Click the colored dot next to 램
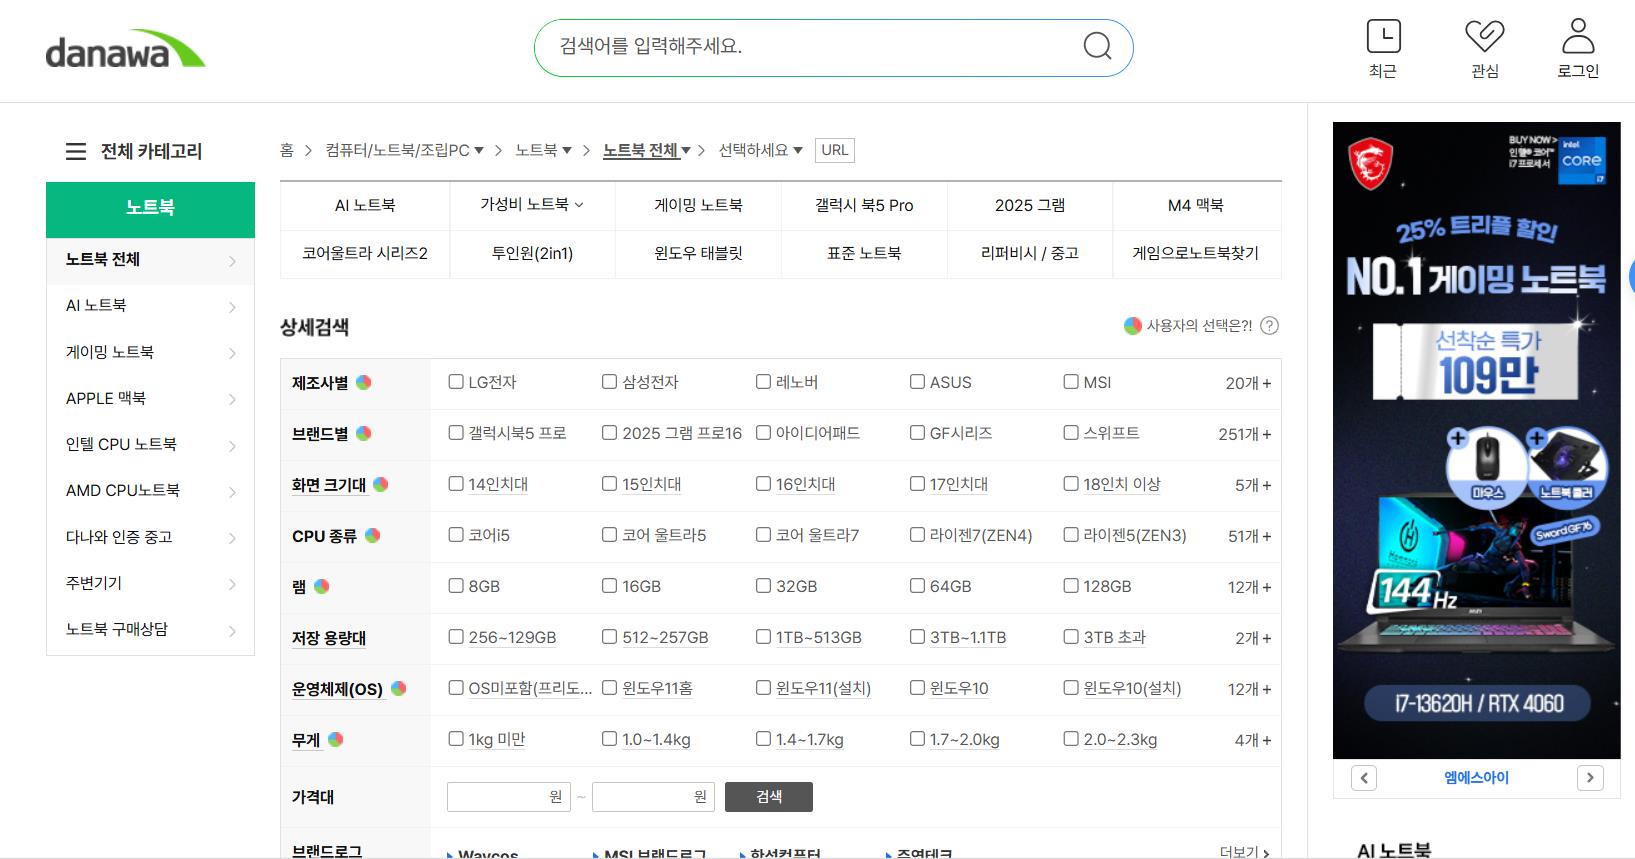 [322, 586]
